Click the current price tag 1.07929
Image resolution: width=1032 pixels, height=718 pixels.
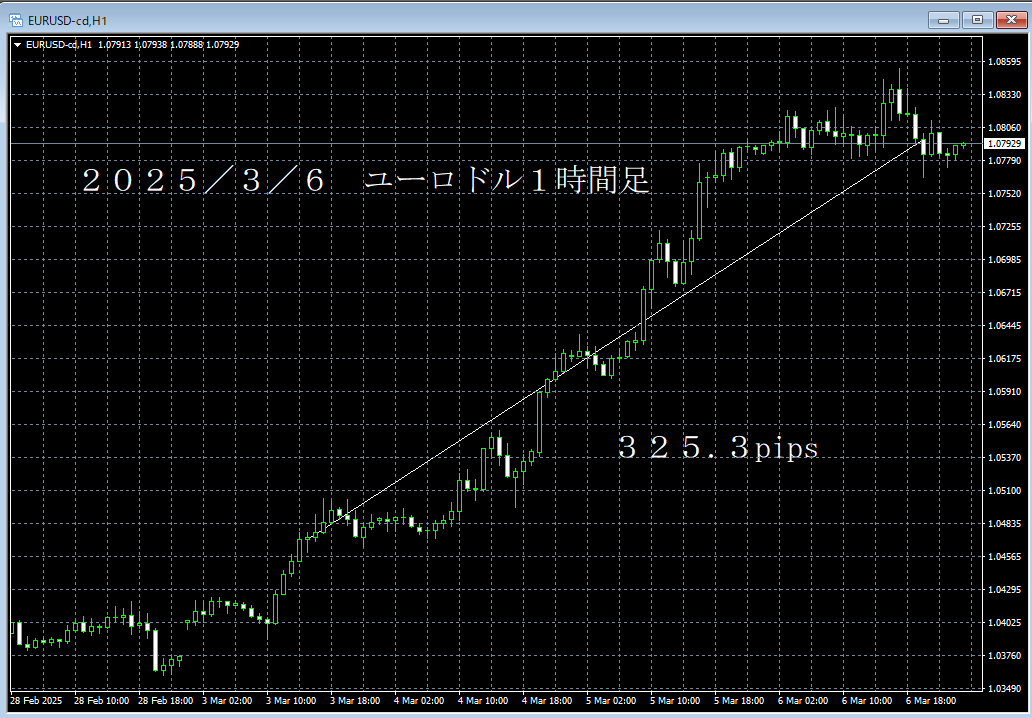pyautogui.click(x=1005, y=144)
